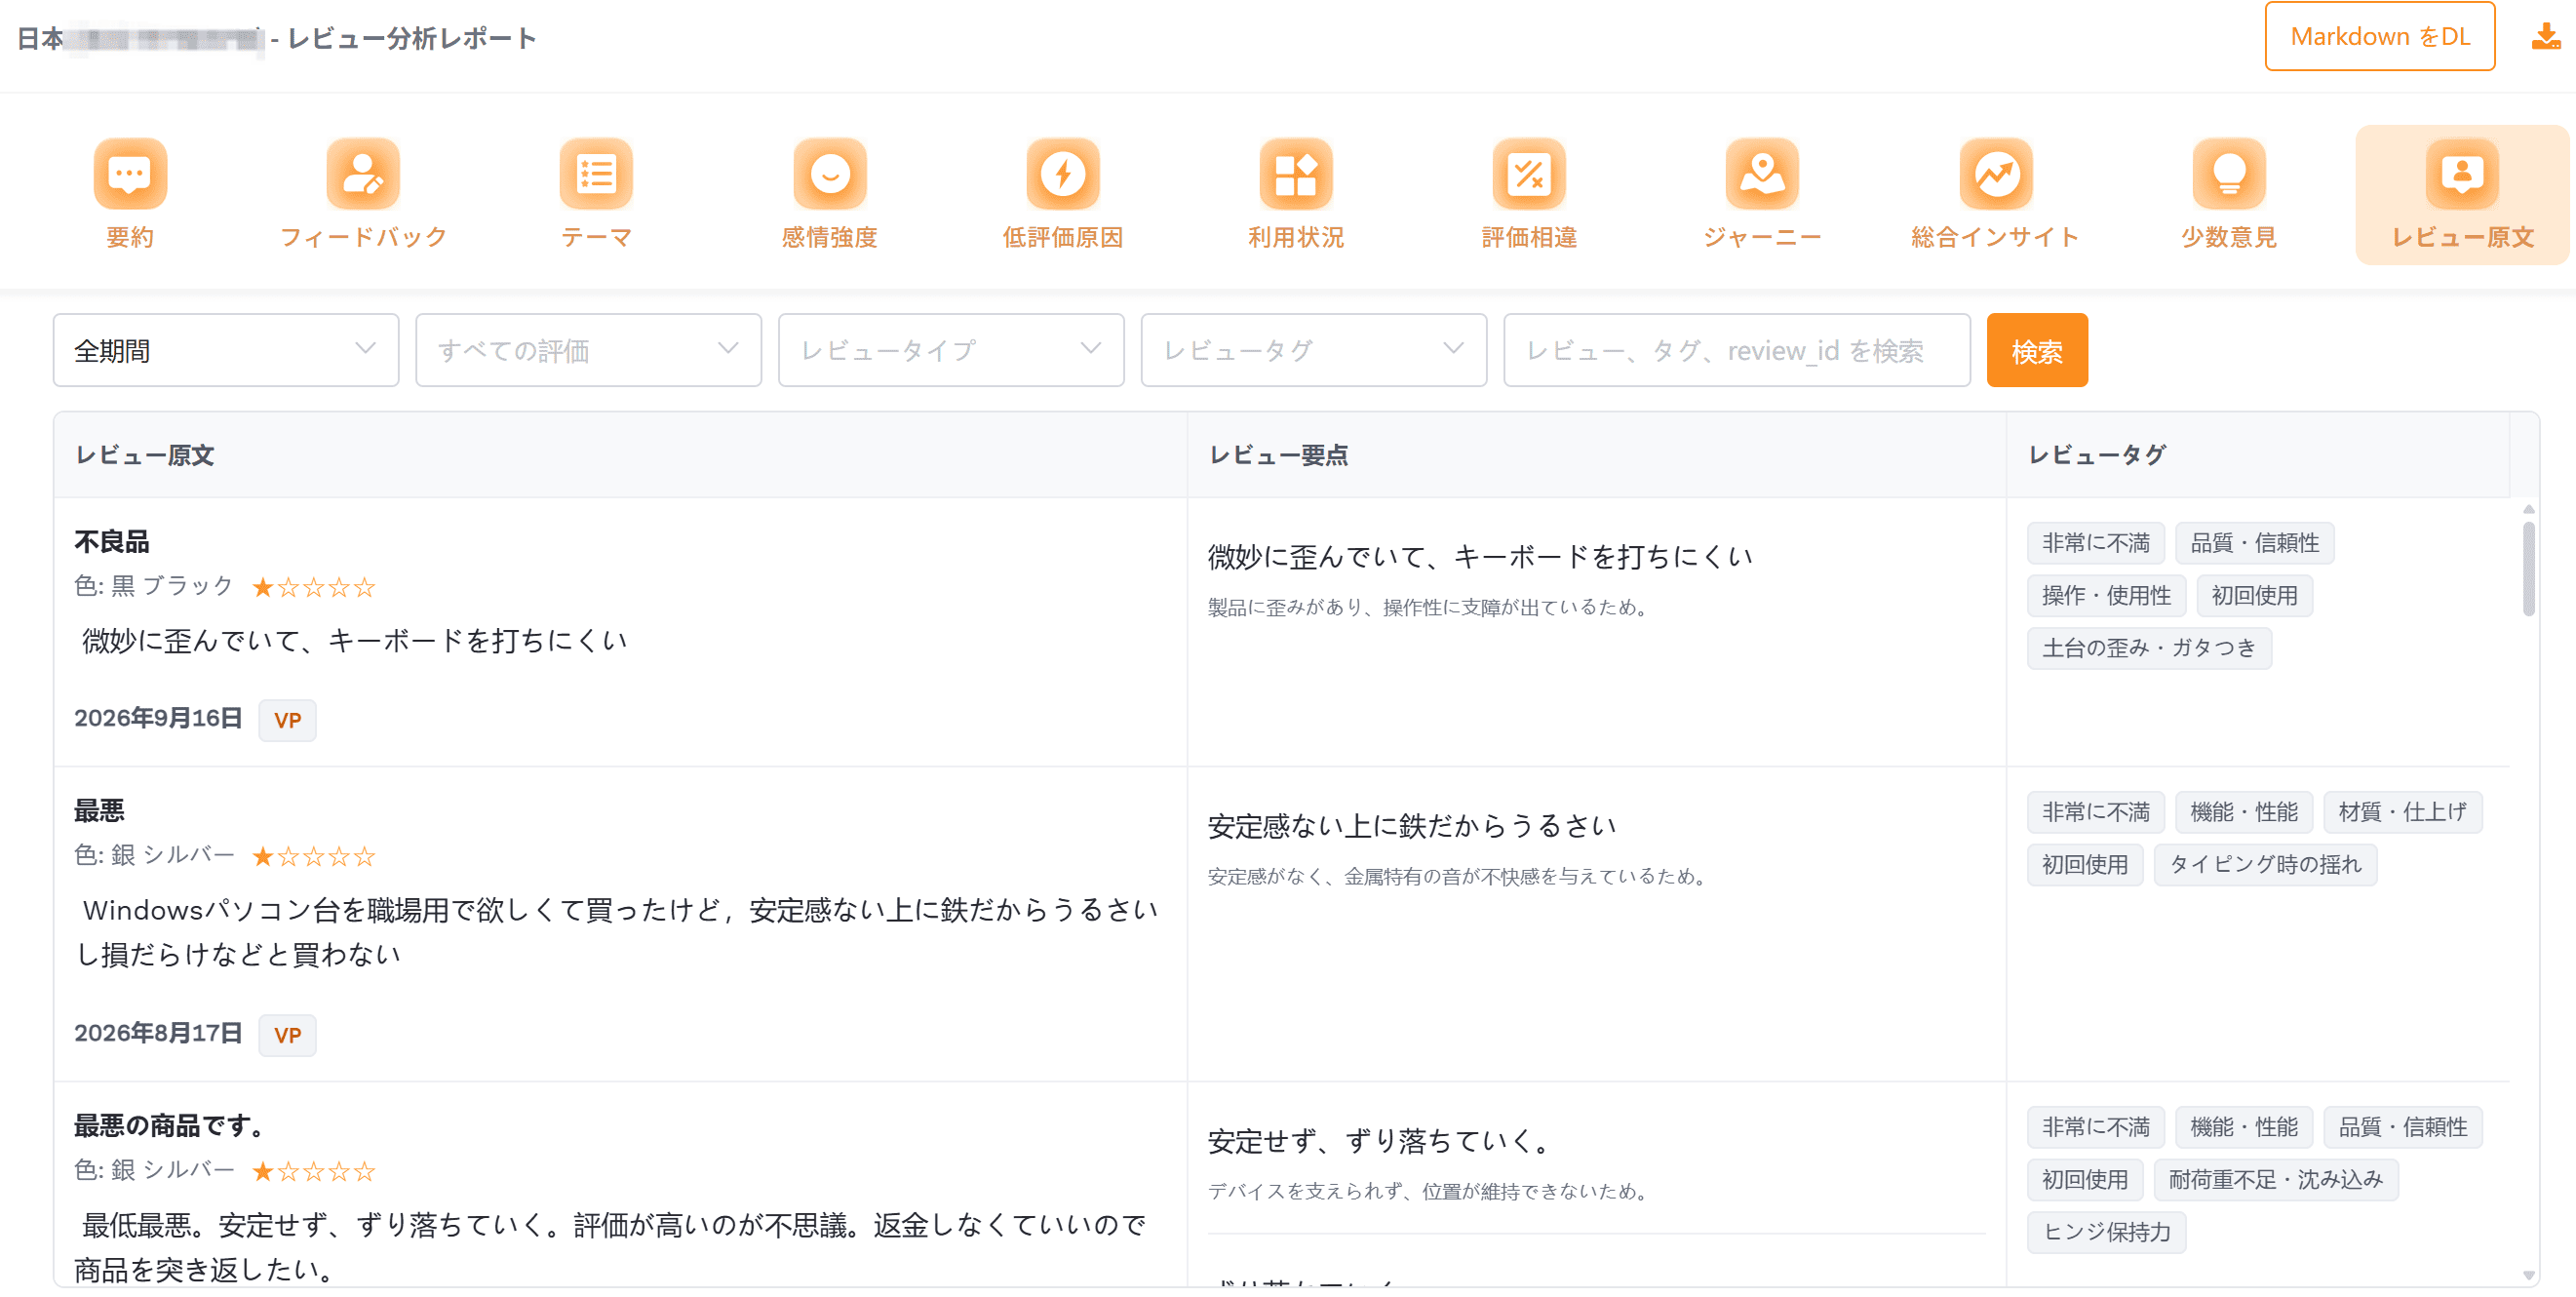Open the テーマ list icon

[x=596, y=174]
